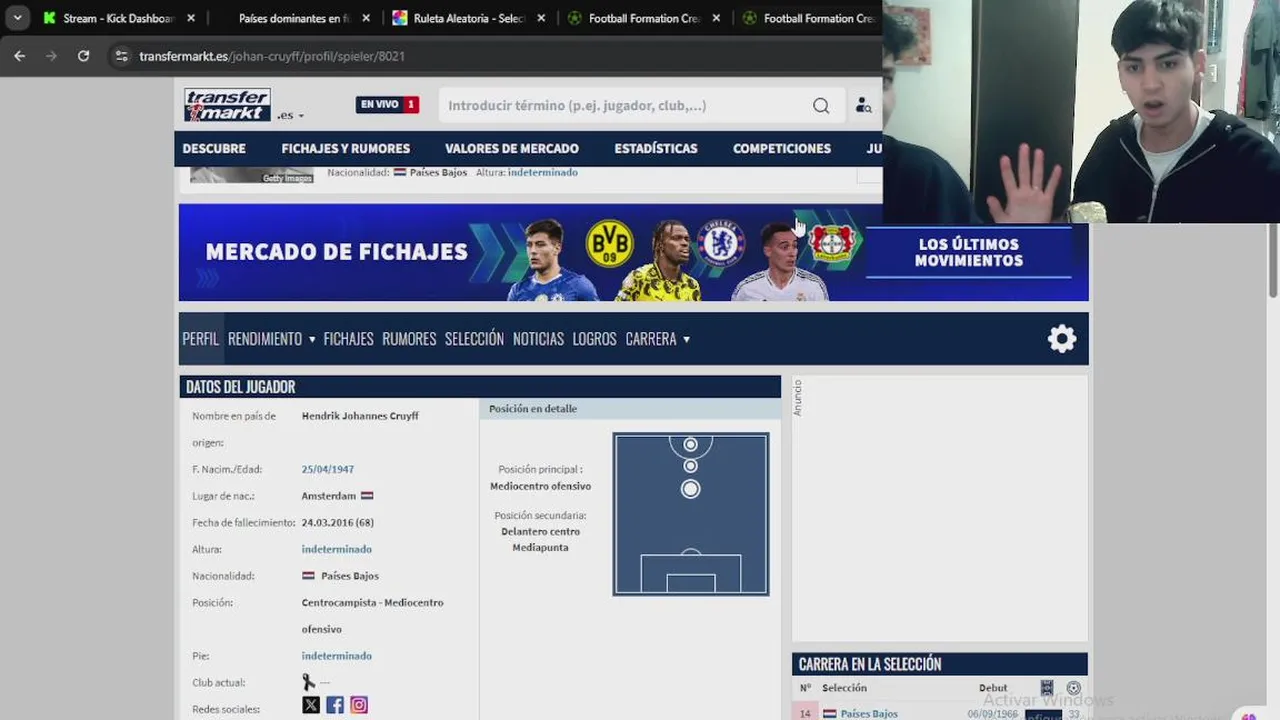Viewport: 1280px width, 720px height.
Task: Close the Stream - Kick Dashboard tab
Action: coord(191,18)
